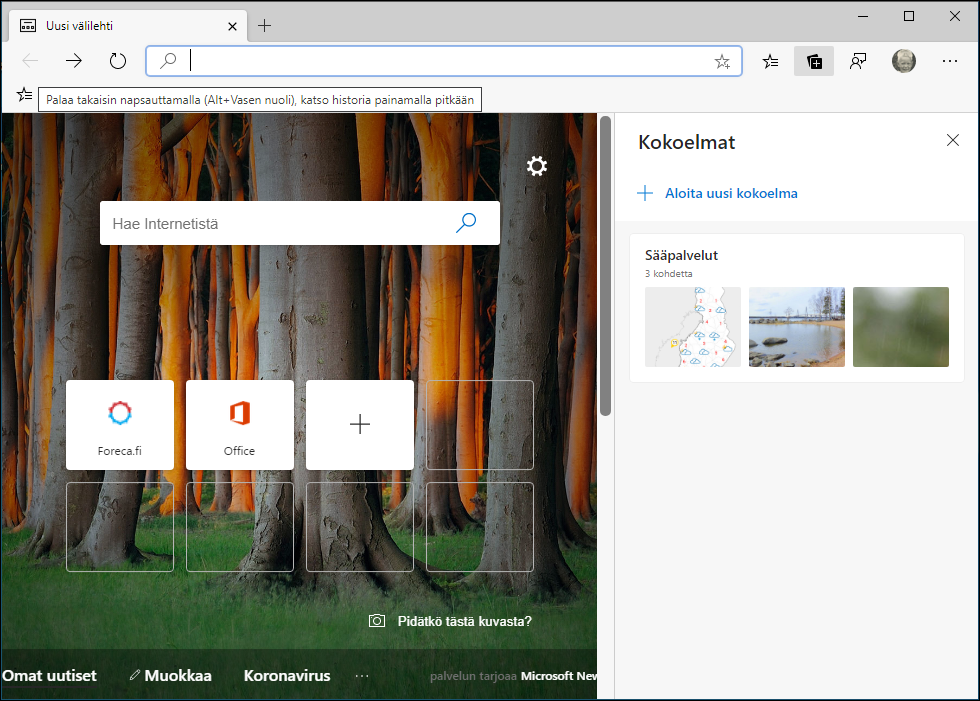Image resolution: width=980 pixels, height=701 pixels.
Task: Open the Collections icon in the toolbar
Action: [814, 61]
